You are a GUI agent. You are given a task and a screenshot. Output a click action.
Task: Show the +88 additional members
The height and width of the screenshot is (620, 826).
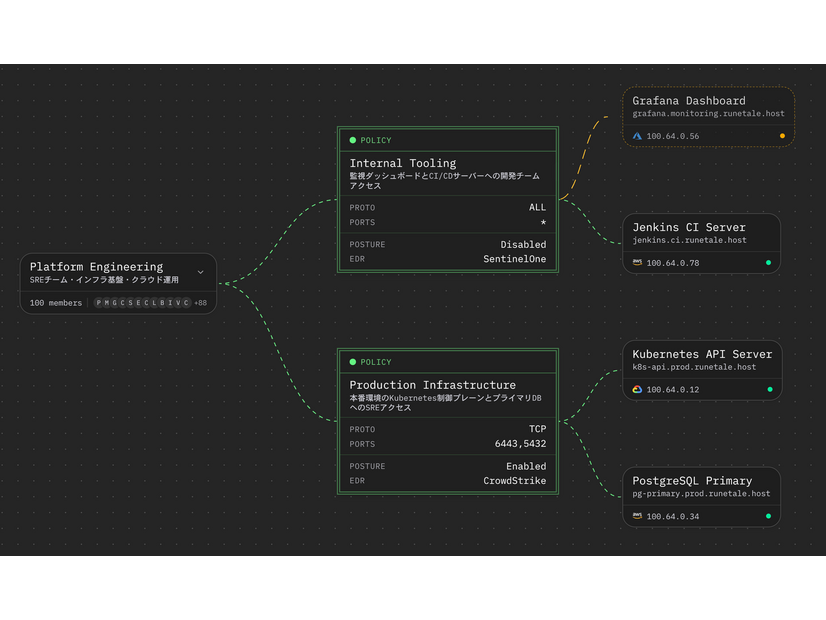tap(201, 303)
